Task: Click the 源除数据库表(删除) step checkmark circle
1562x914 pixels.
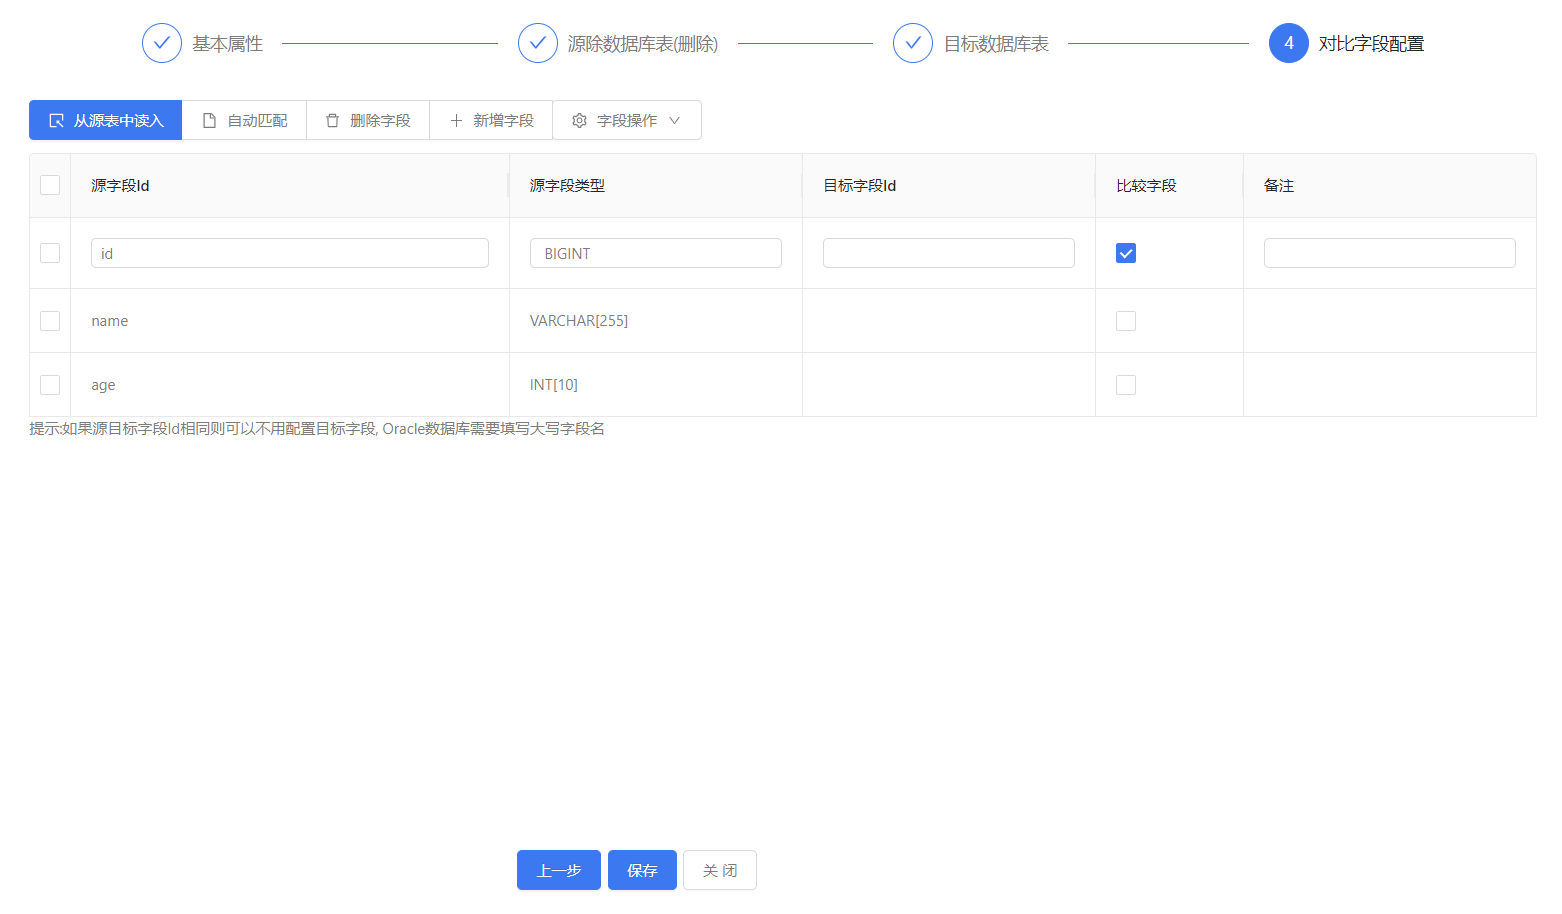Action: (x=538, y=43)
